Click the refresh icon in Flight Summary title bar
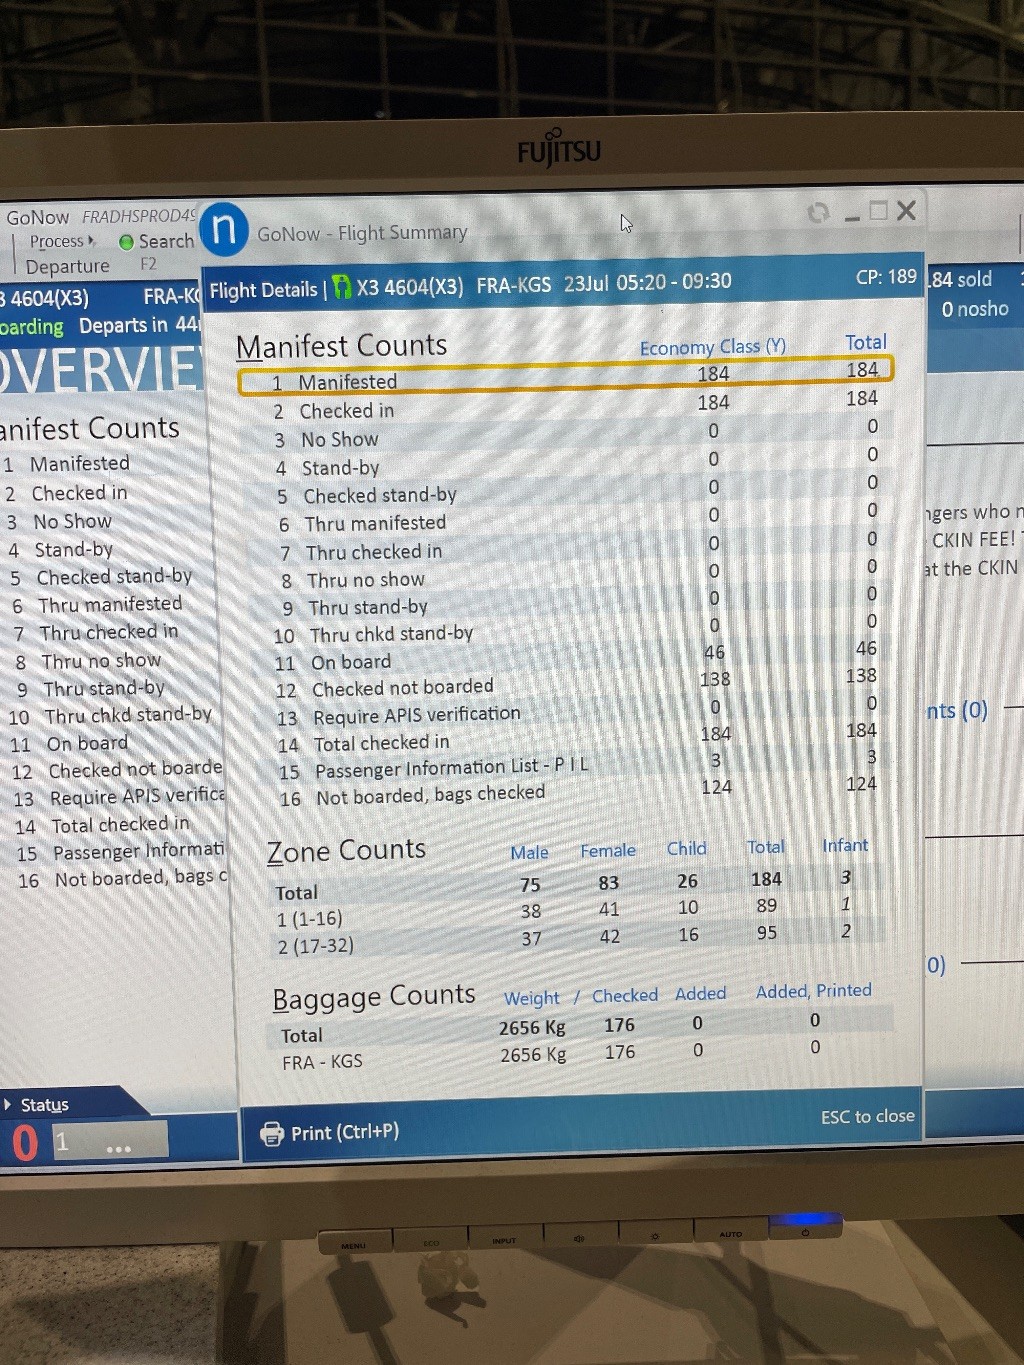Image resolution: width=1024 pixels, height=1365 pixels. pos(818,212)
